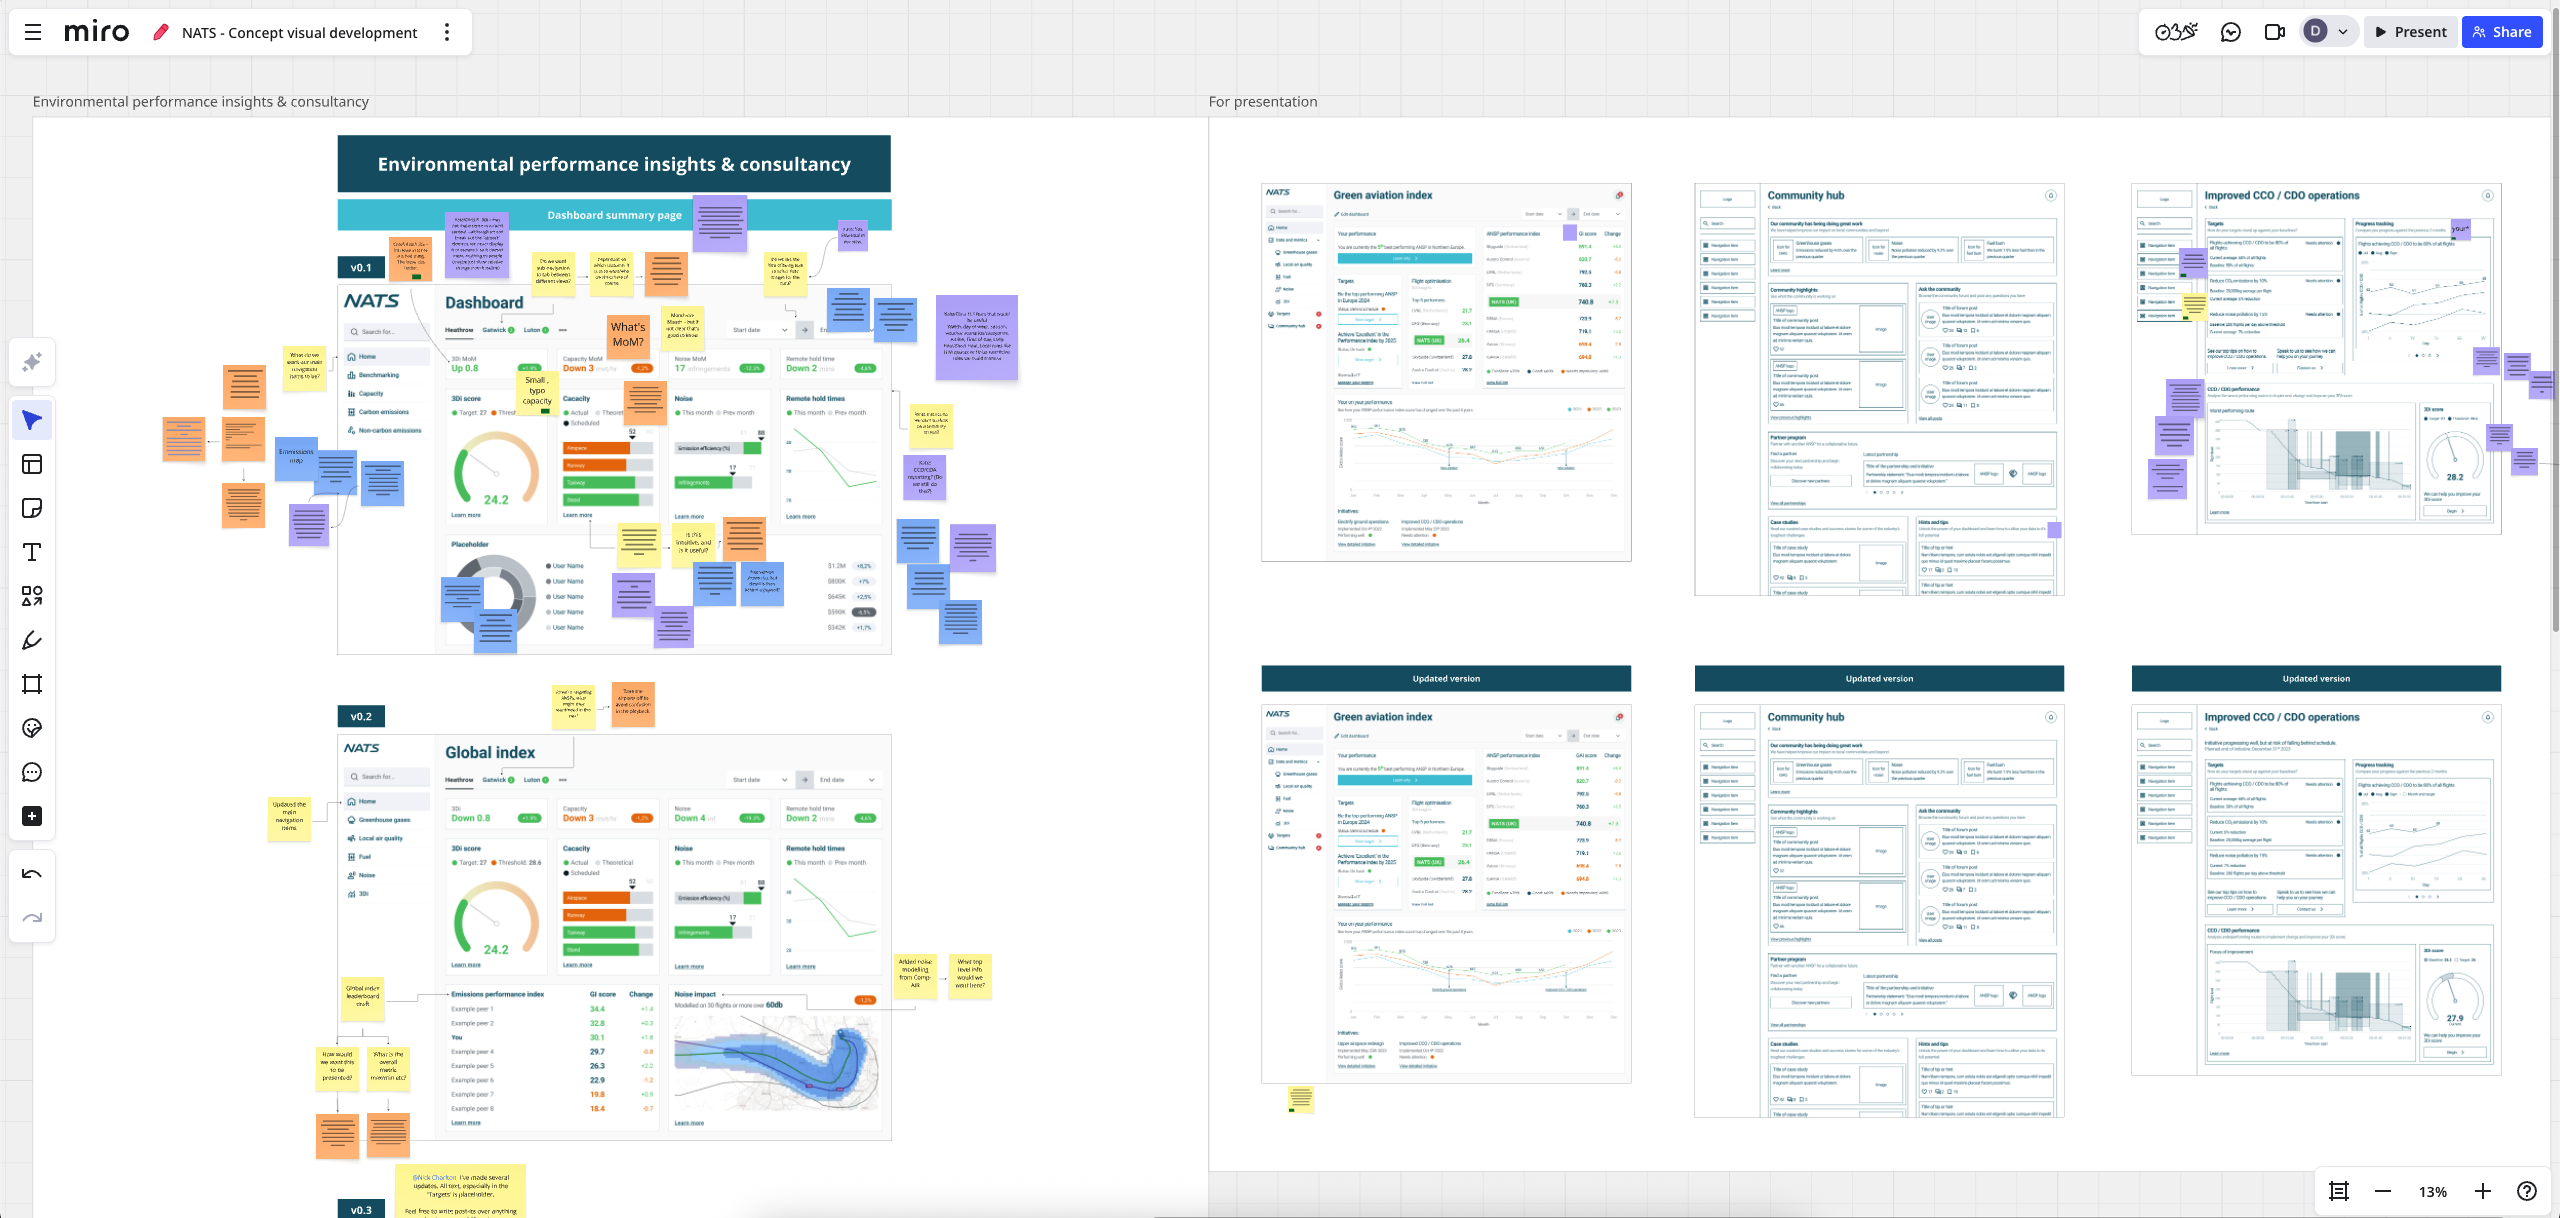Select the shapes tool

coord(32,596)
